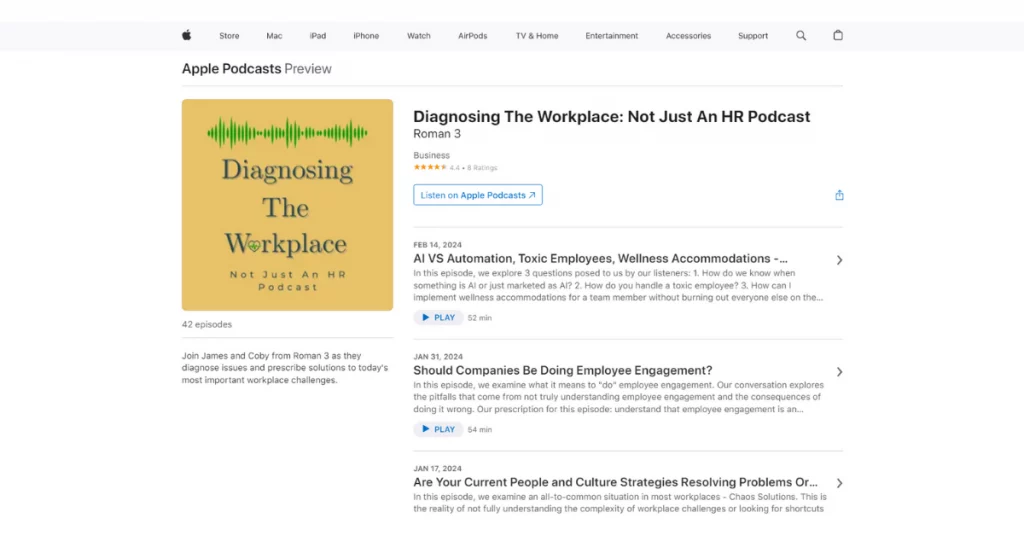Click the Business category label

432,155
